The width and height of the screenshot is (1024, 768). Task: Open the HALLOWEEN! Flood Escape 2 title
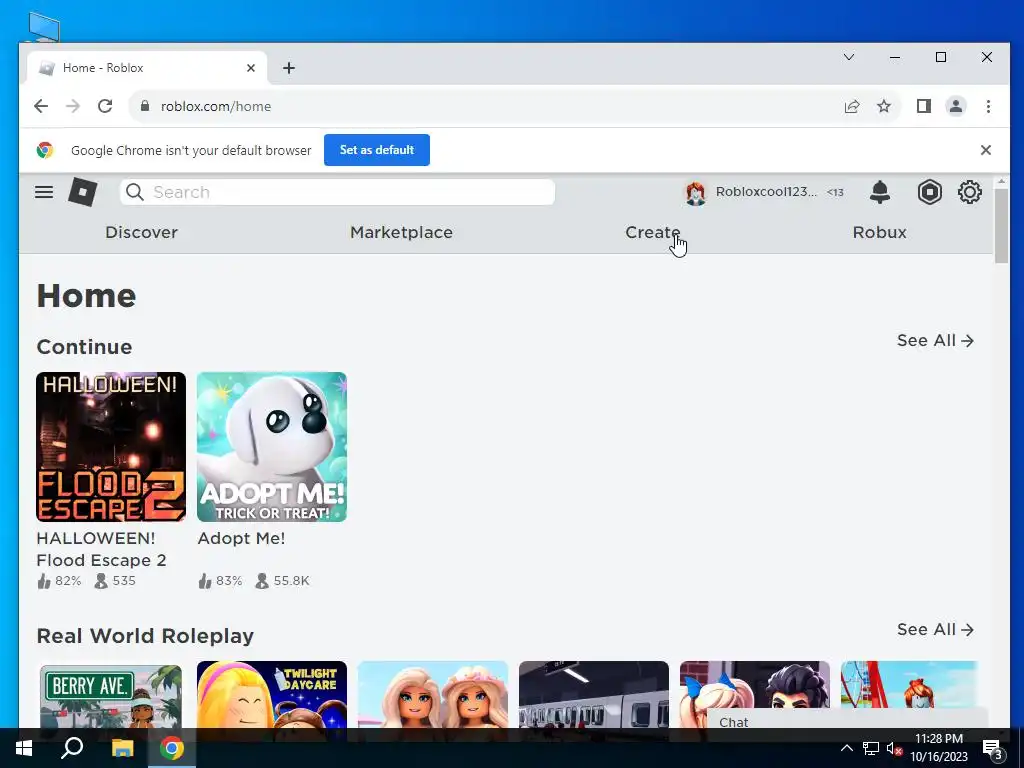(x=101, y=549)
